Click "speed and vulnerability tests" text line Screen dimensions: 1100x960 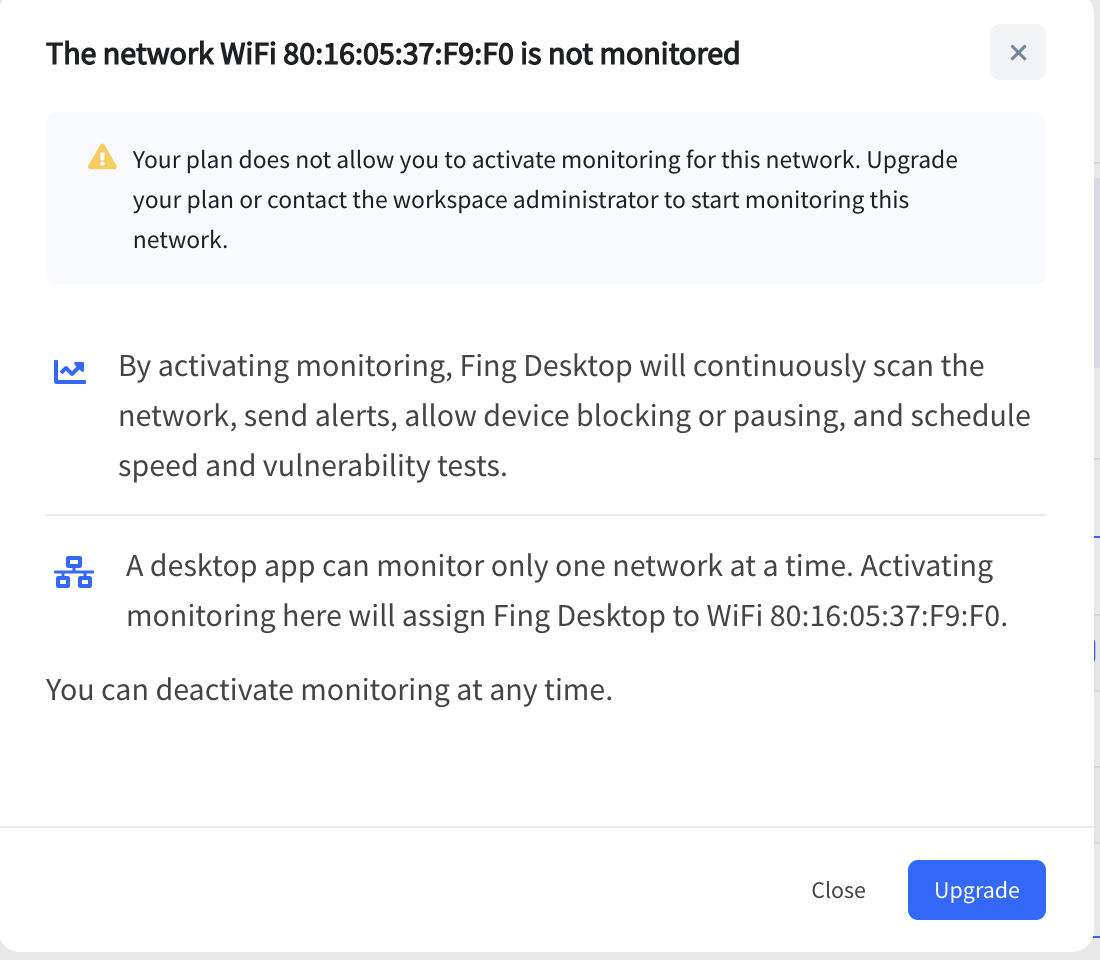click(312, 466)
